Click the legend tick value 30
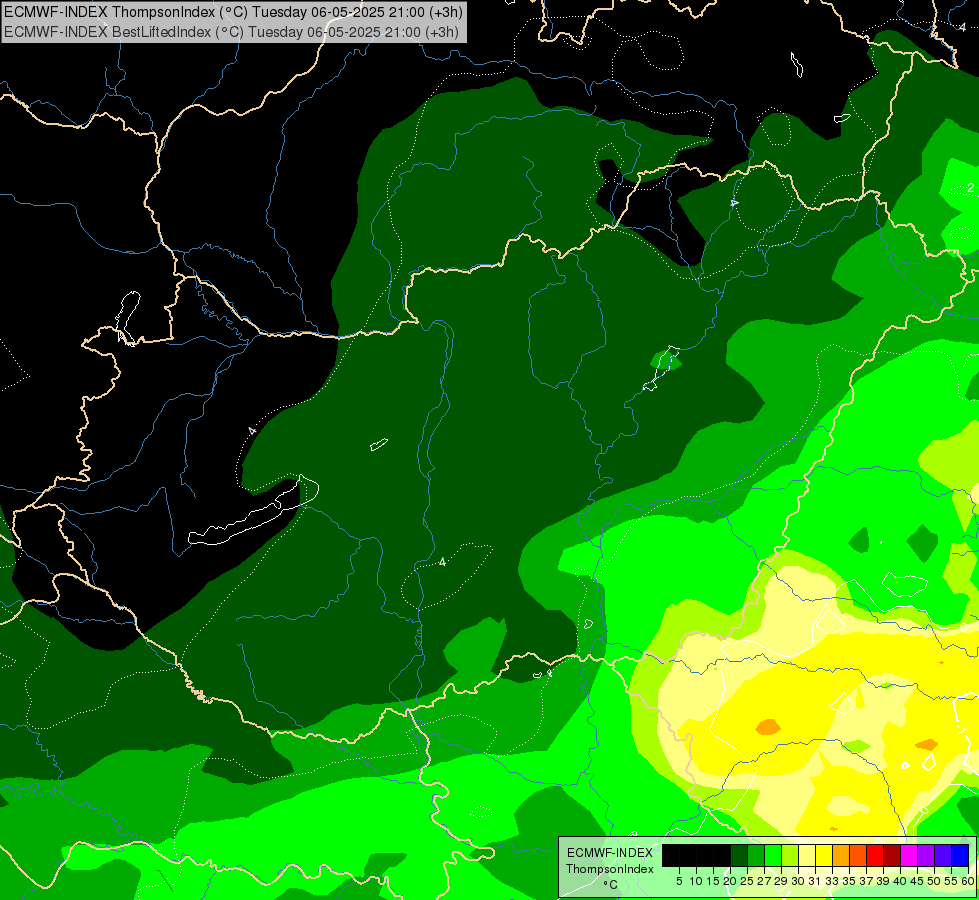The image size is (979, 900). (799, 881)
